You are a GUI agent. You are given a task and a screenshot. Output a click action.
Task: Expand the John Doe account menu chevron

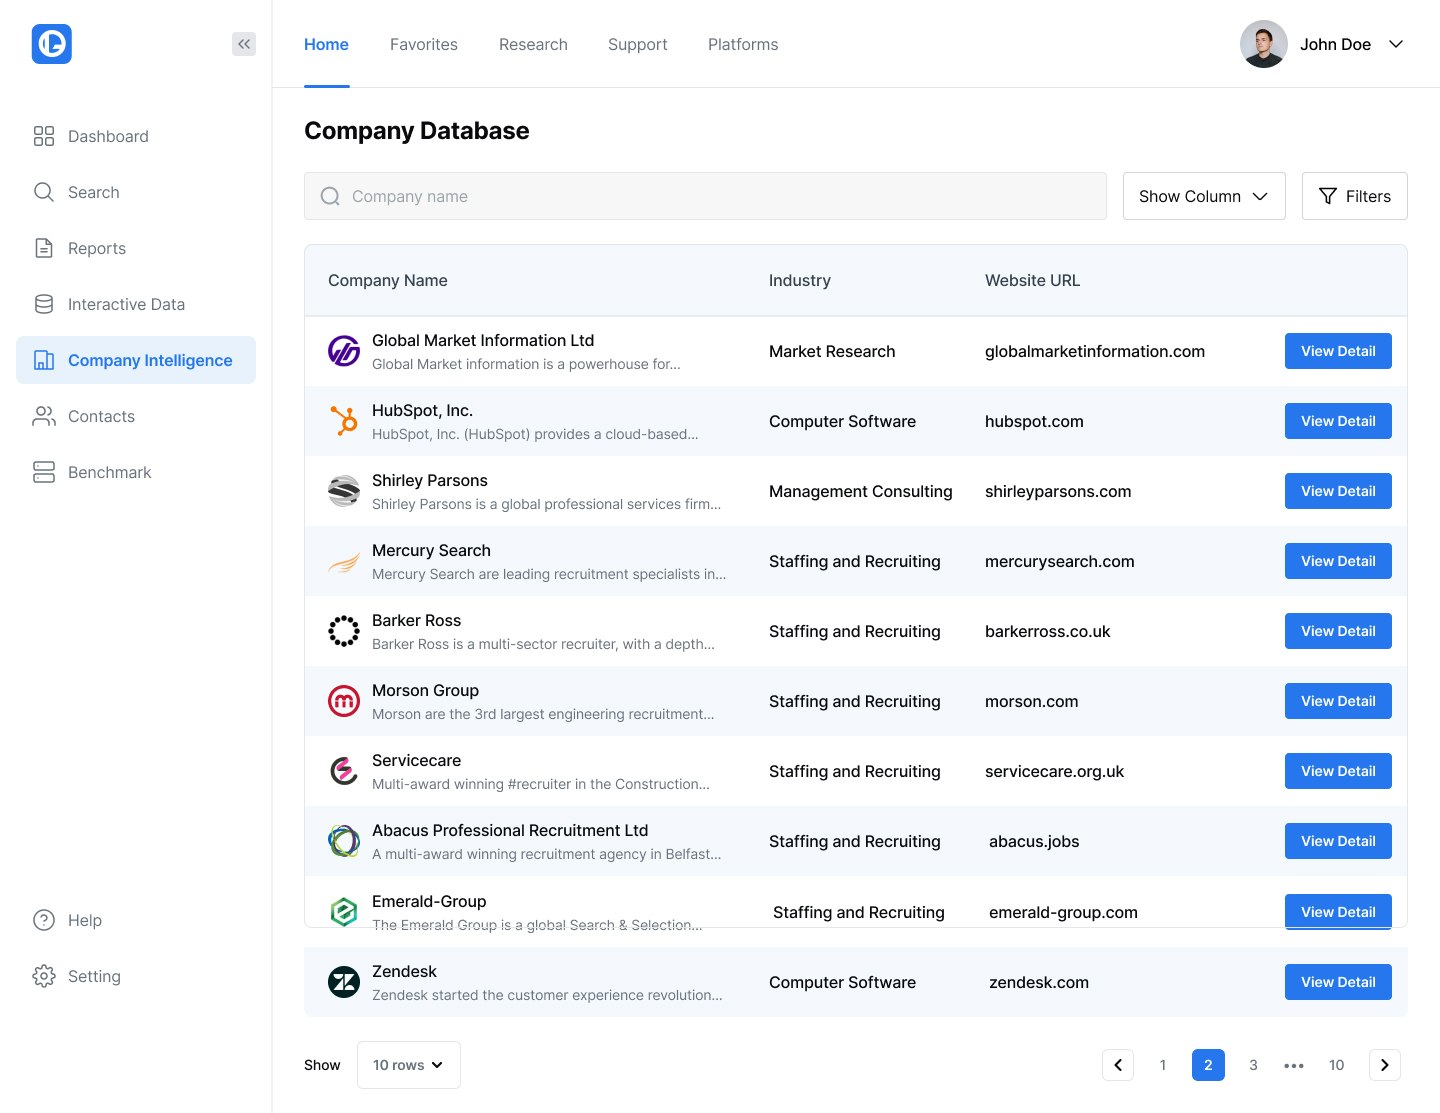[x=1396, y=44]
